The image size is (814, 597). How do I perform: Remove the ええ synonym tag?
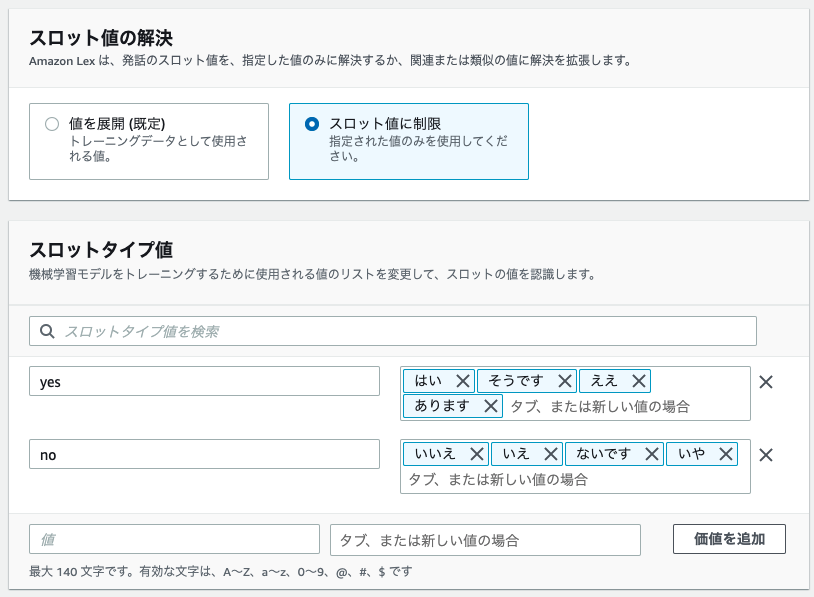(x=639, y=382)
